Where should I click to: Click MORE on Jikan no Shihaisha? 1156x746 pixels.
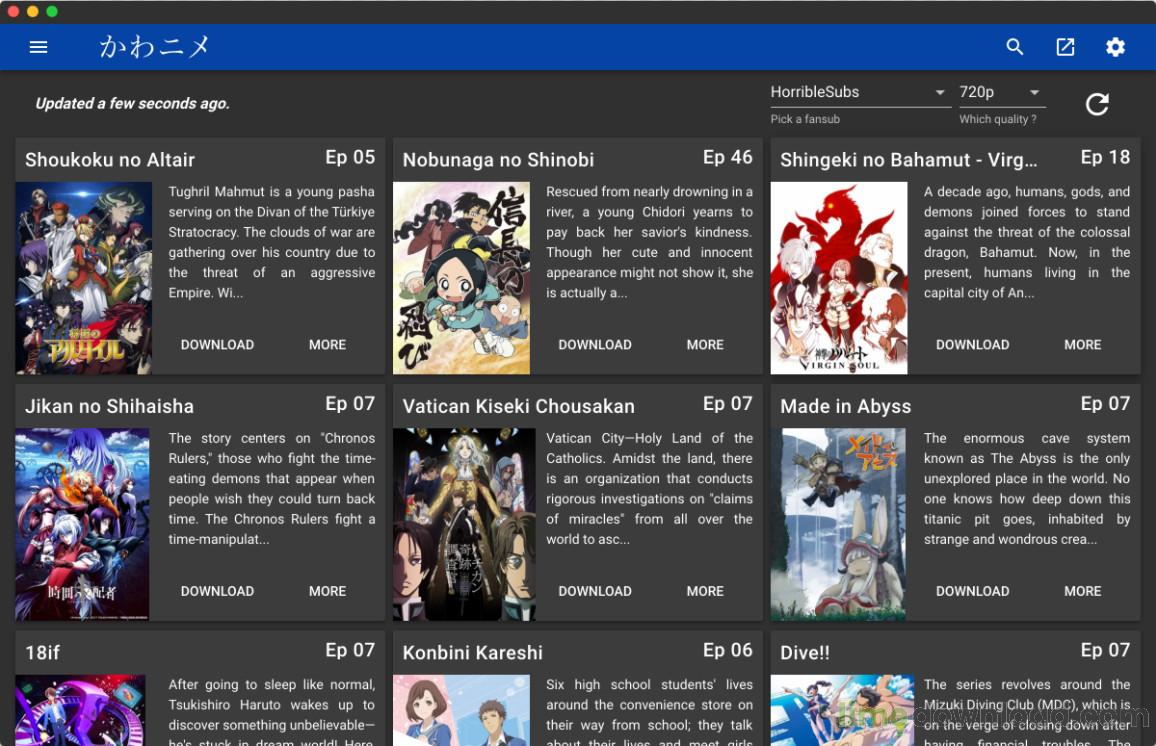(327, 591)
